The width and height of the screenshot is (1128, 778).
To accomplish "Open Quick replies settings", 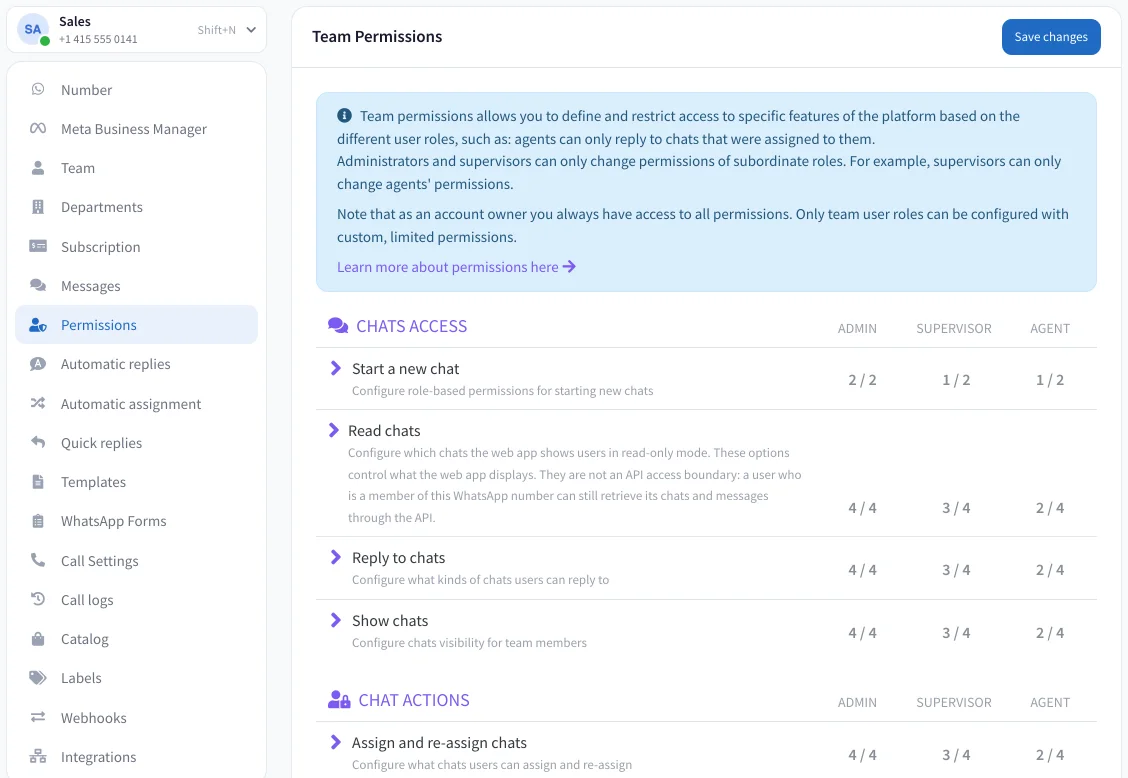I will (137, 443).
